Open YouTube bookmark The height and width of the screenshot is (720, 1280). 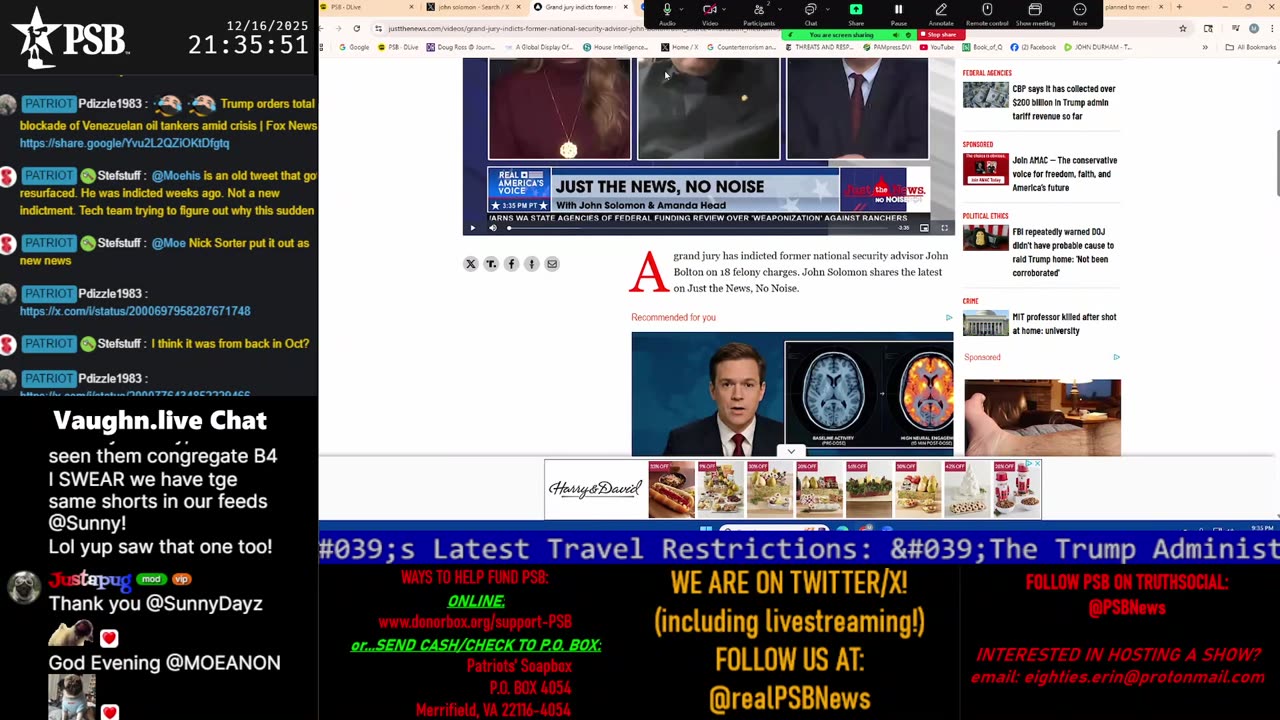pyautogui.click(x=936, y=47)
